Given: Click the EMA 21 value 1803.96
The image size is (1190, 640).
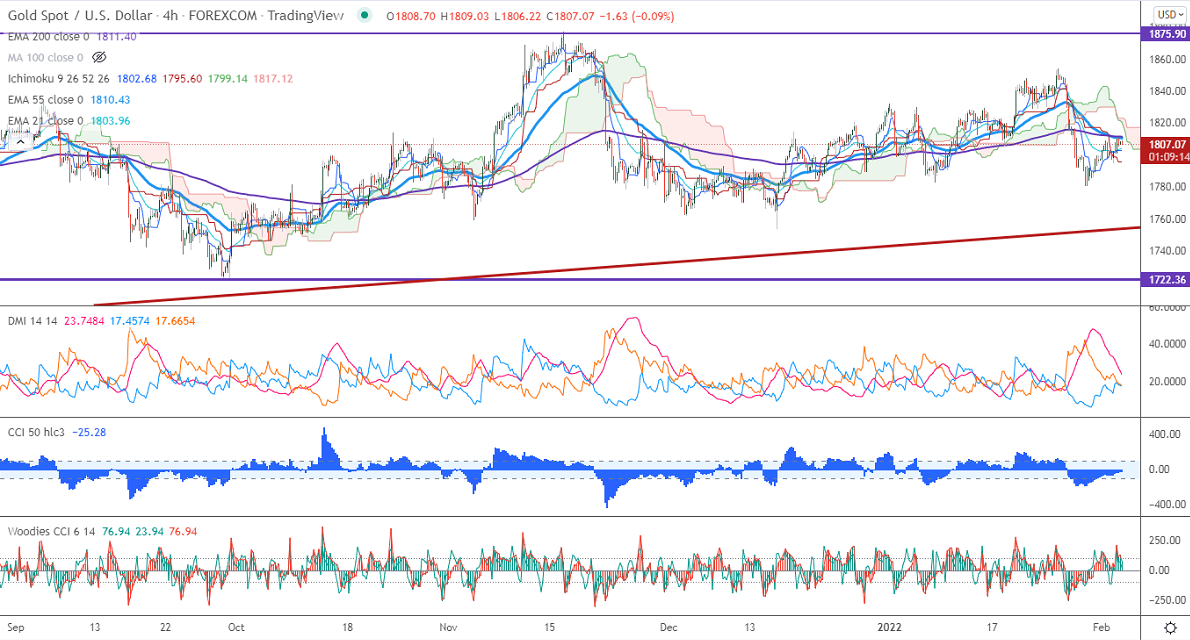Looking at the screenshot, I should [110, 121].
